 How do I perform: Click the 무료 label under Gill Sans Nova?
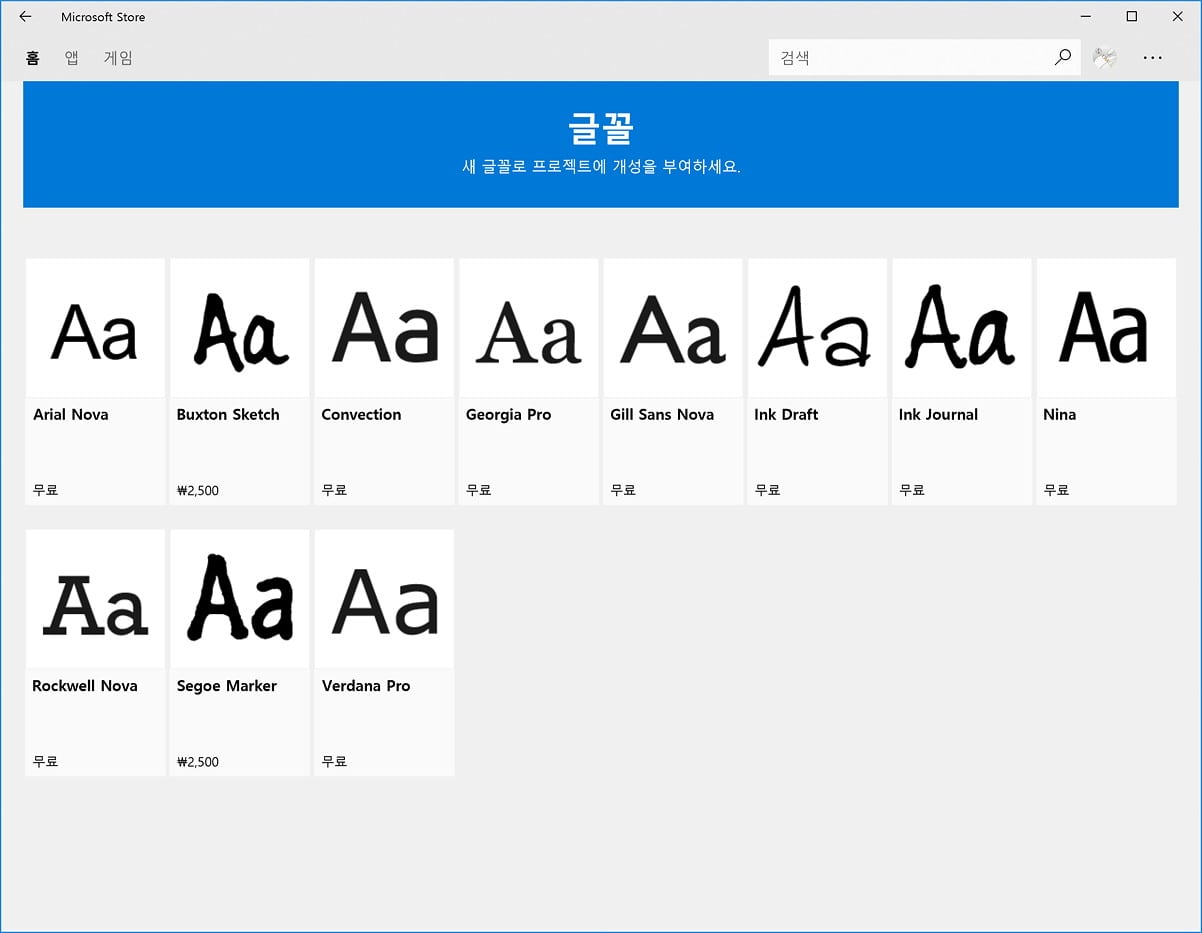pyautogui.click(x=623, y=490)
